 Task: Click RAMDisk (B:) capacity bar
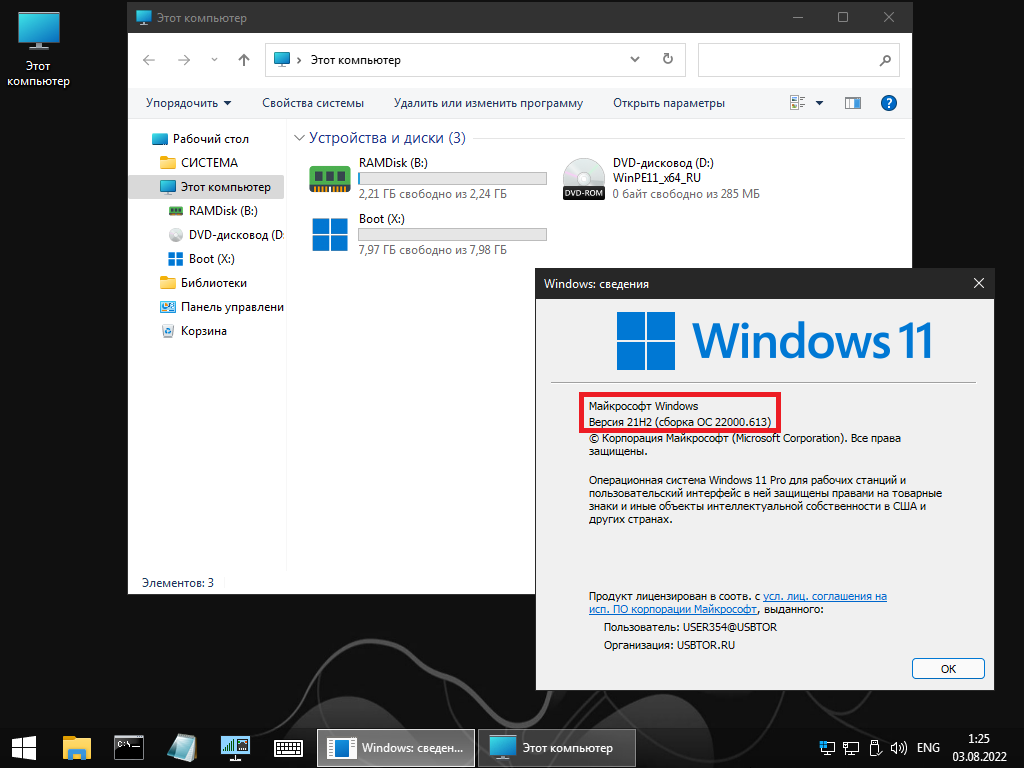[453, 178]
